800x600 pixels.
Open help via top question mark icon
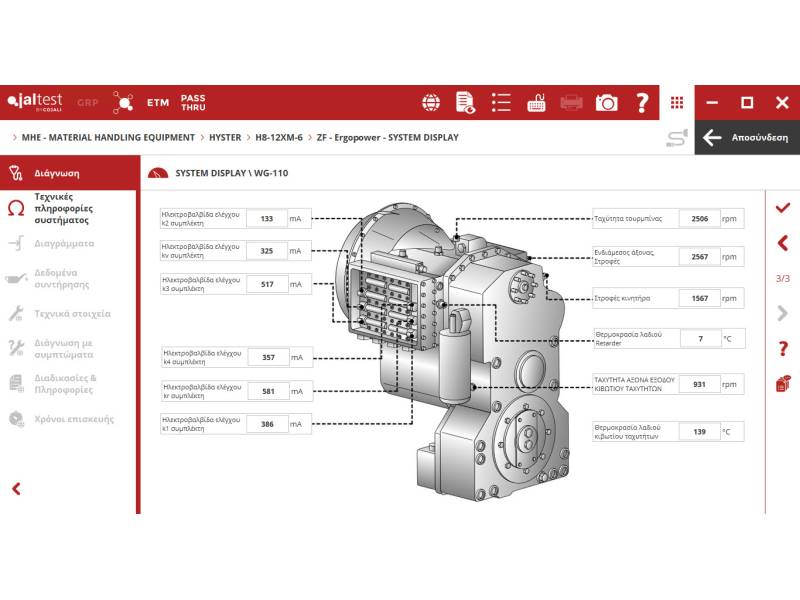642,102
